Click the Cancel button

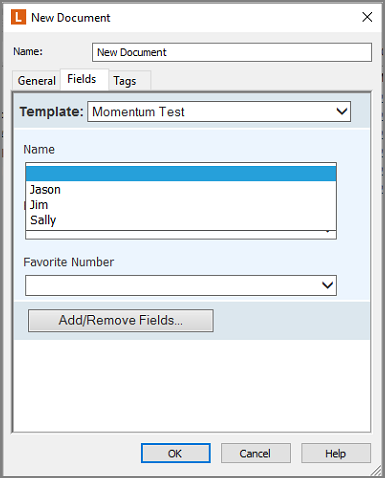click(256, 453)
